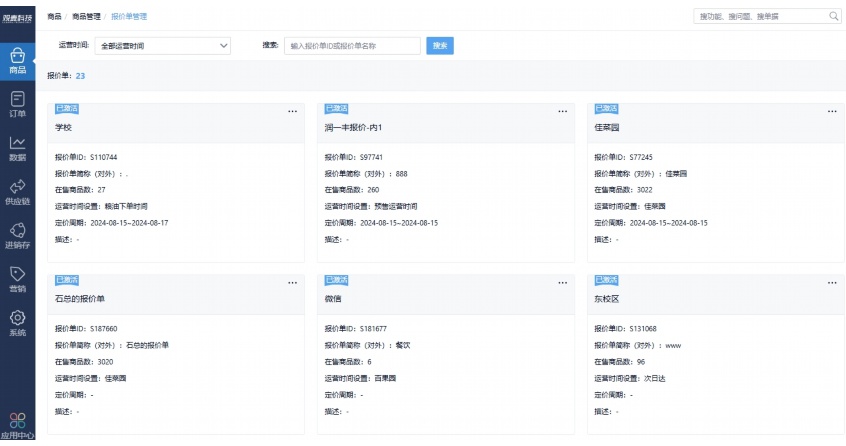
Task: Click quotation ID S97741
Action: tap(371, 157)
